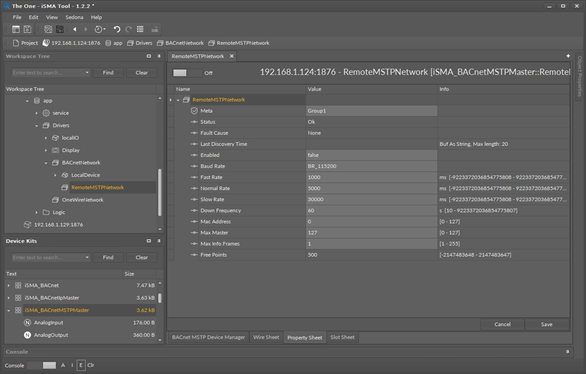
Task: Maximize the Device Kits panel icon
Action: coord(149,241)
